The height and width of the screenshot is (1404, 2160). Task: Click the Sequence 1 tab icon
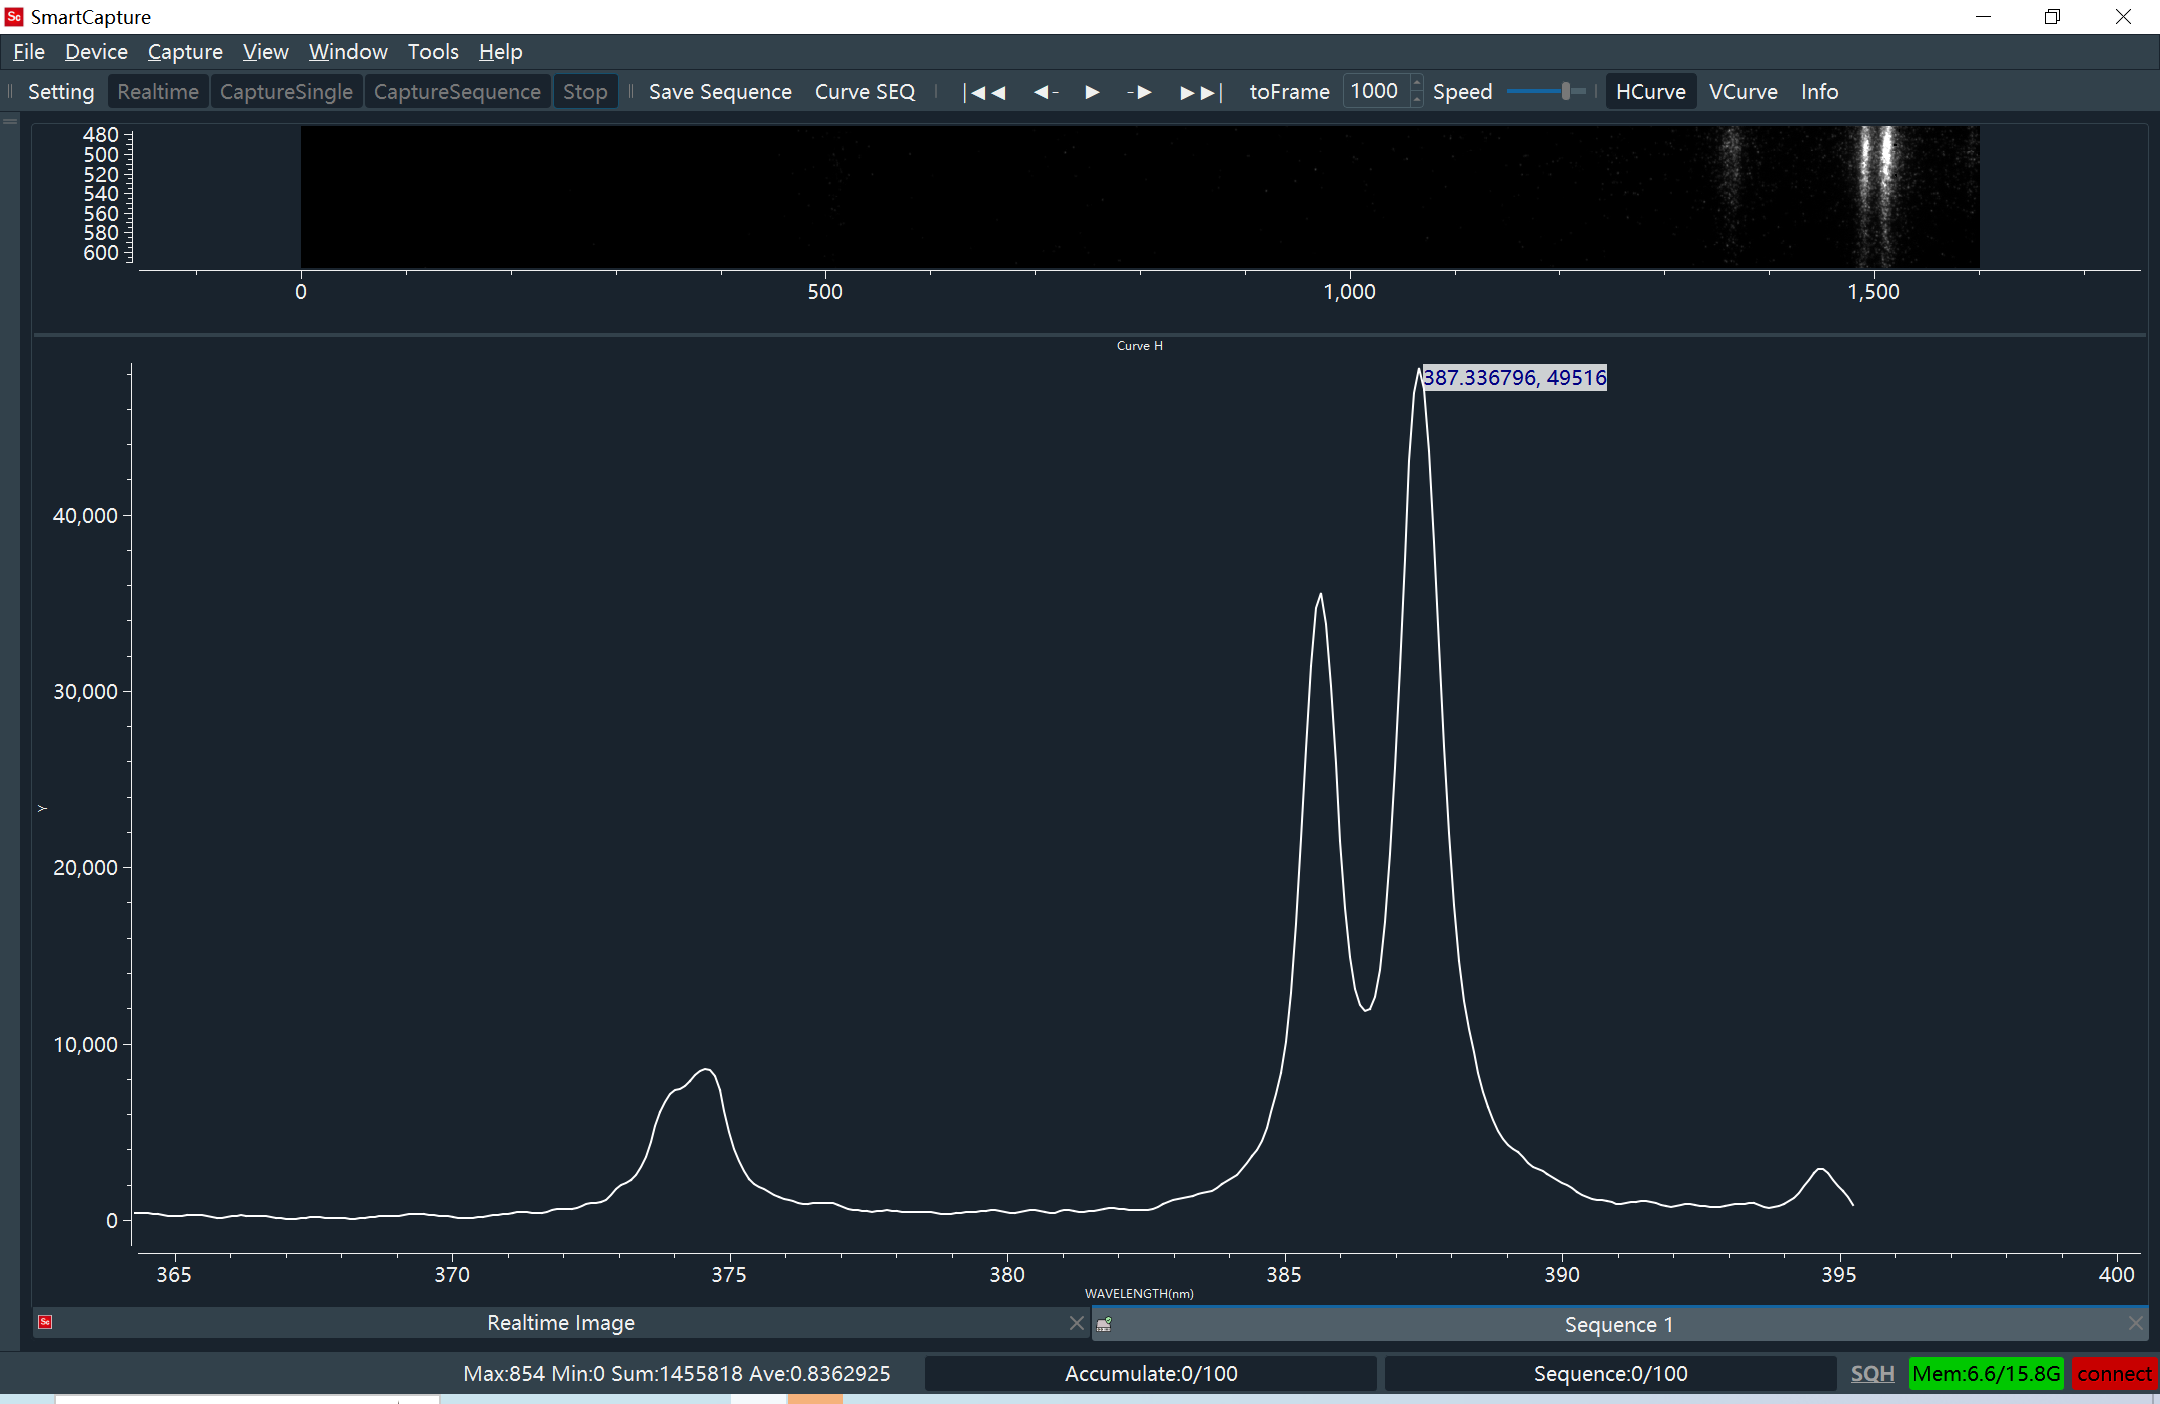(1104, 1324)
